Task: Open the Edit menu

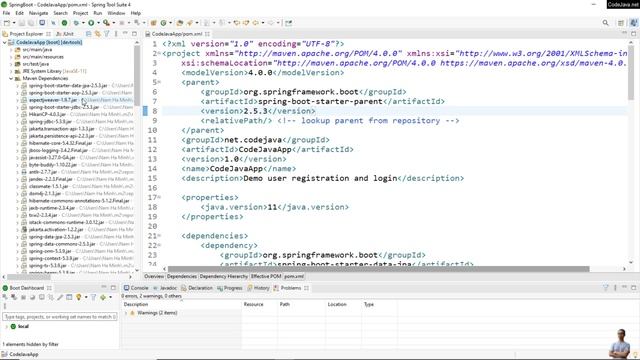Action: (x=20, y=13)
